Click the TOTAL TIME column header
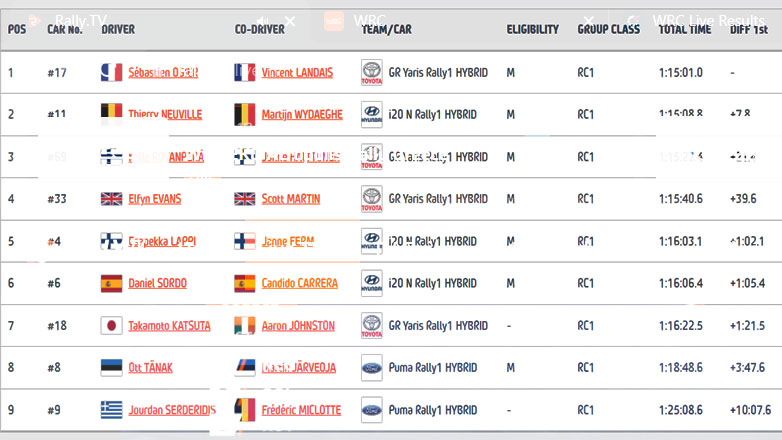 click(685, 30)
